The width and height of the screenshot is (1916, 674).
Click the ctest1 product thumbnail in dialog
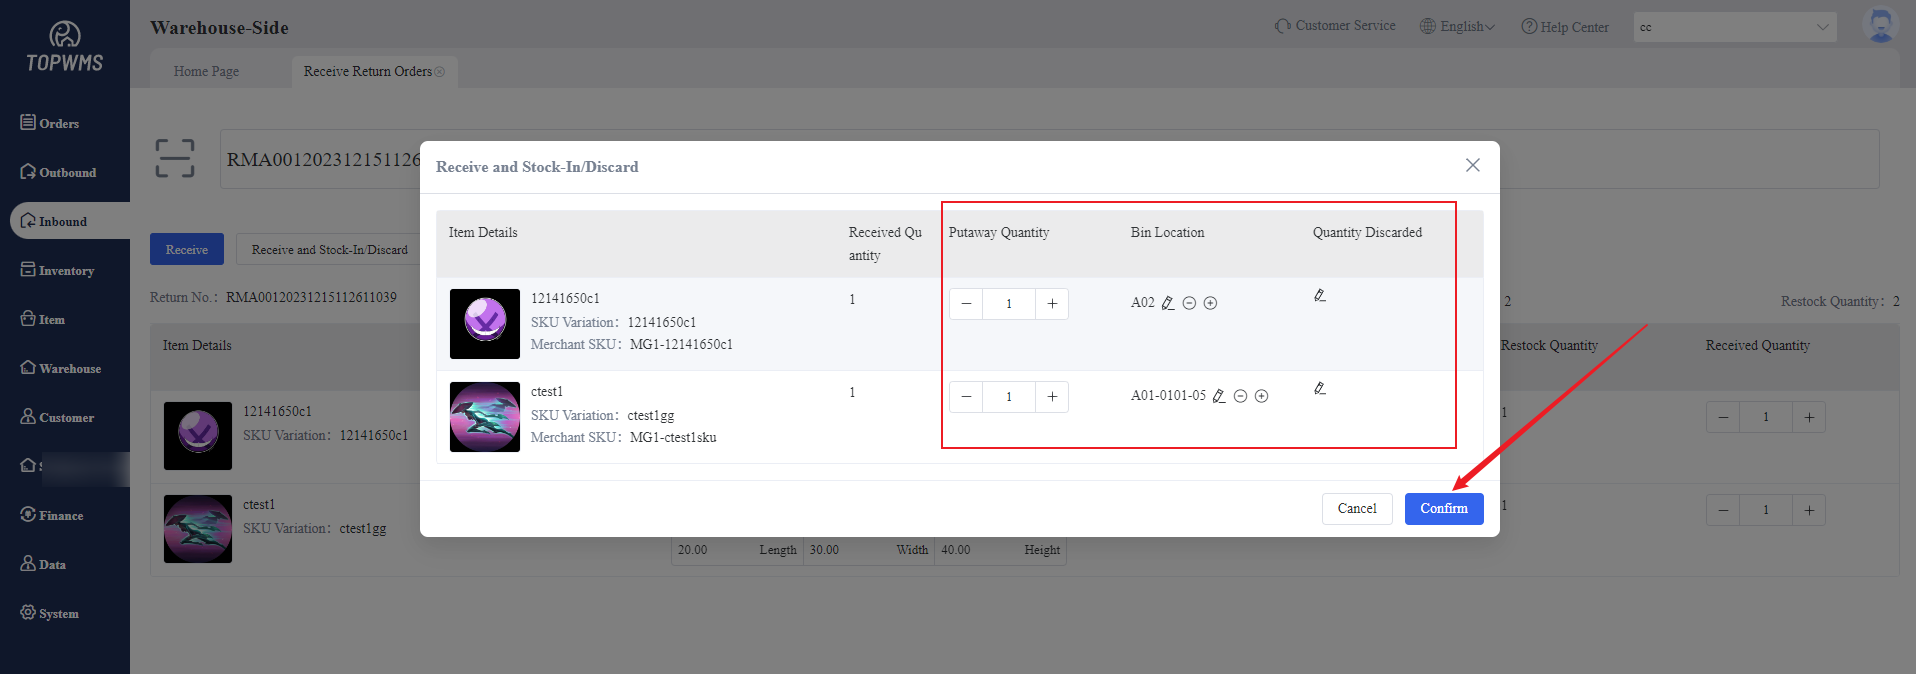click(485, 417)
